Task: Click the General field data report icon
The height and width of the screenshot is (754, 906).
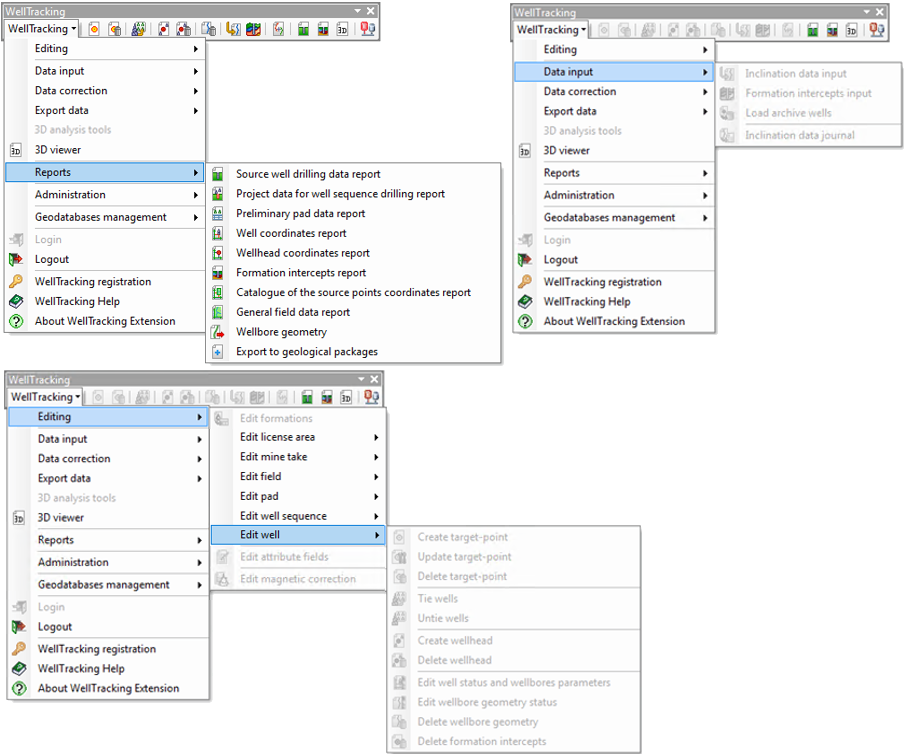Action: (x=217, y=312)
